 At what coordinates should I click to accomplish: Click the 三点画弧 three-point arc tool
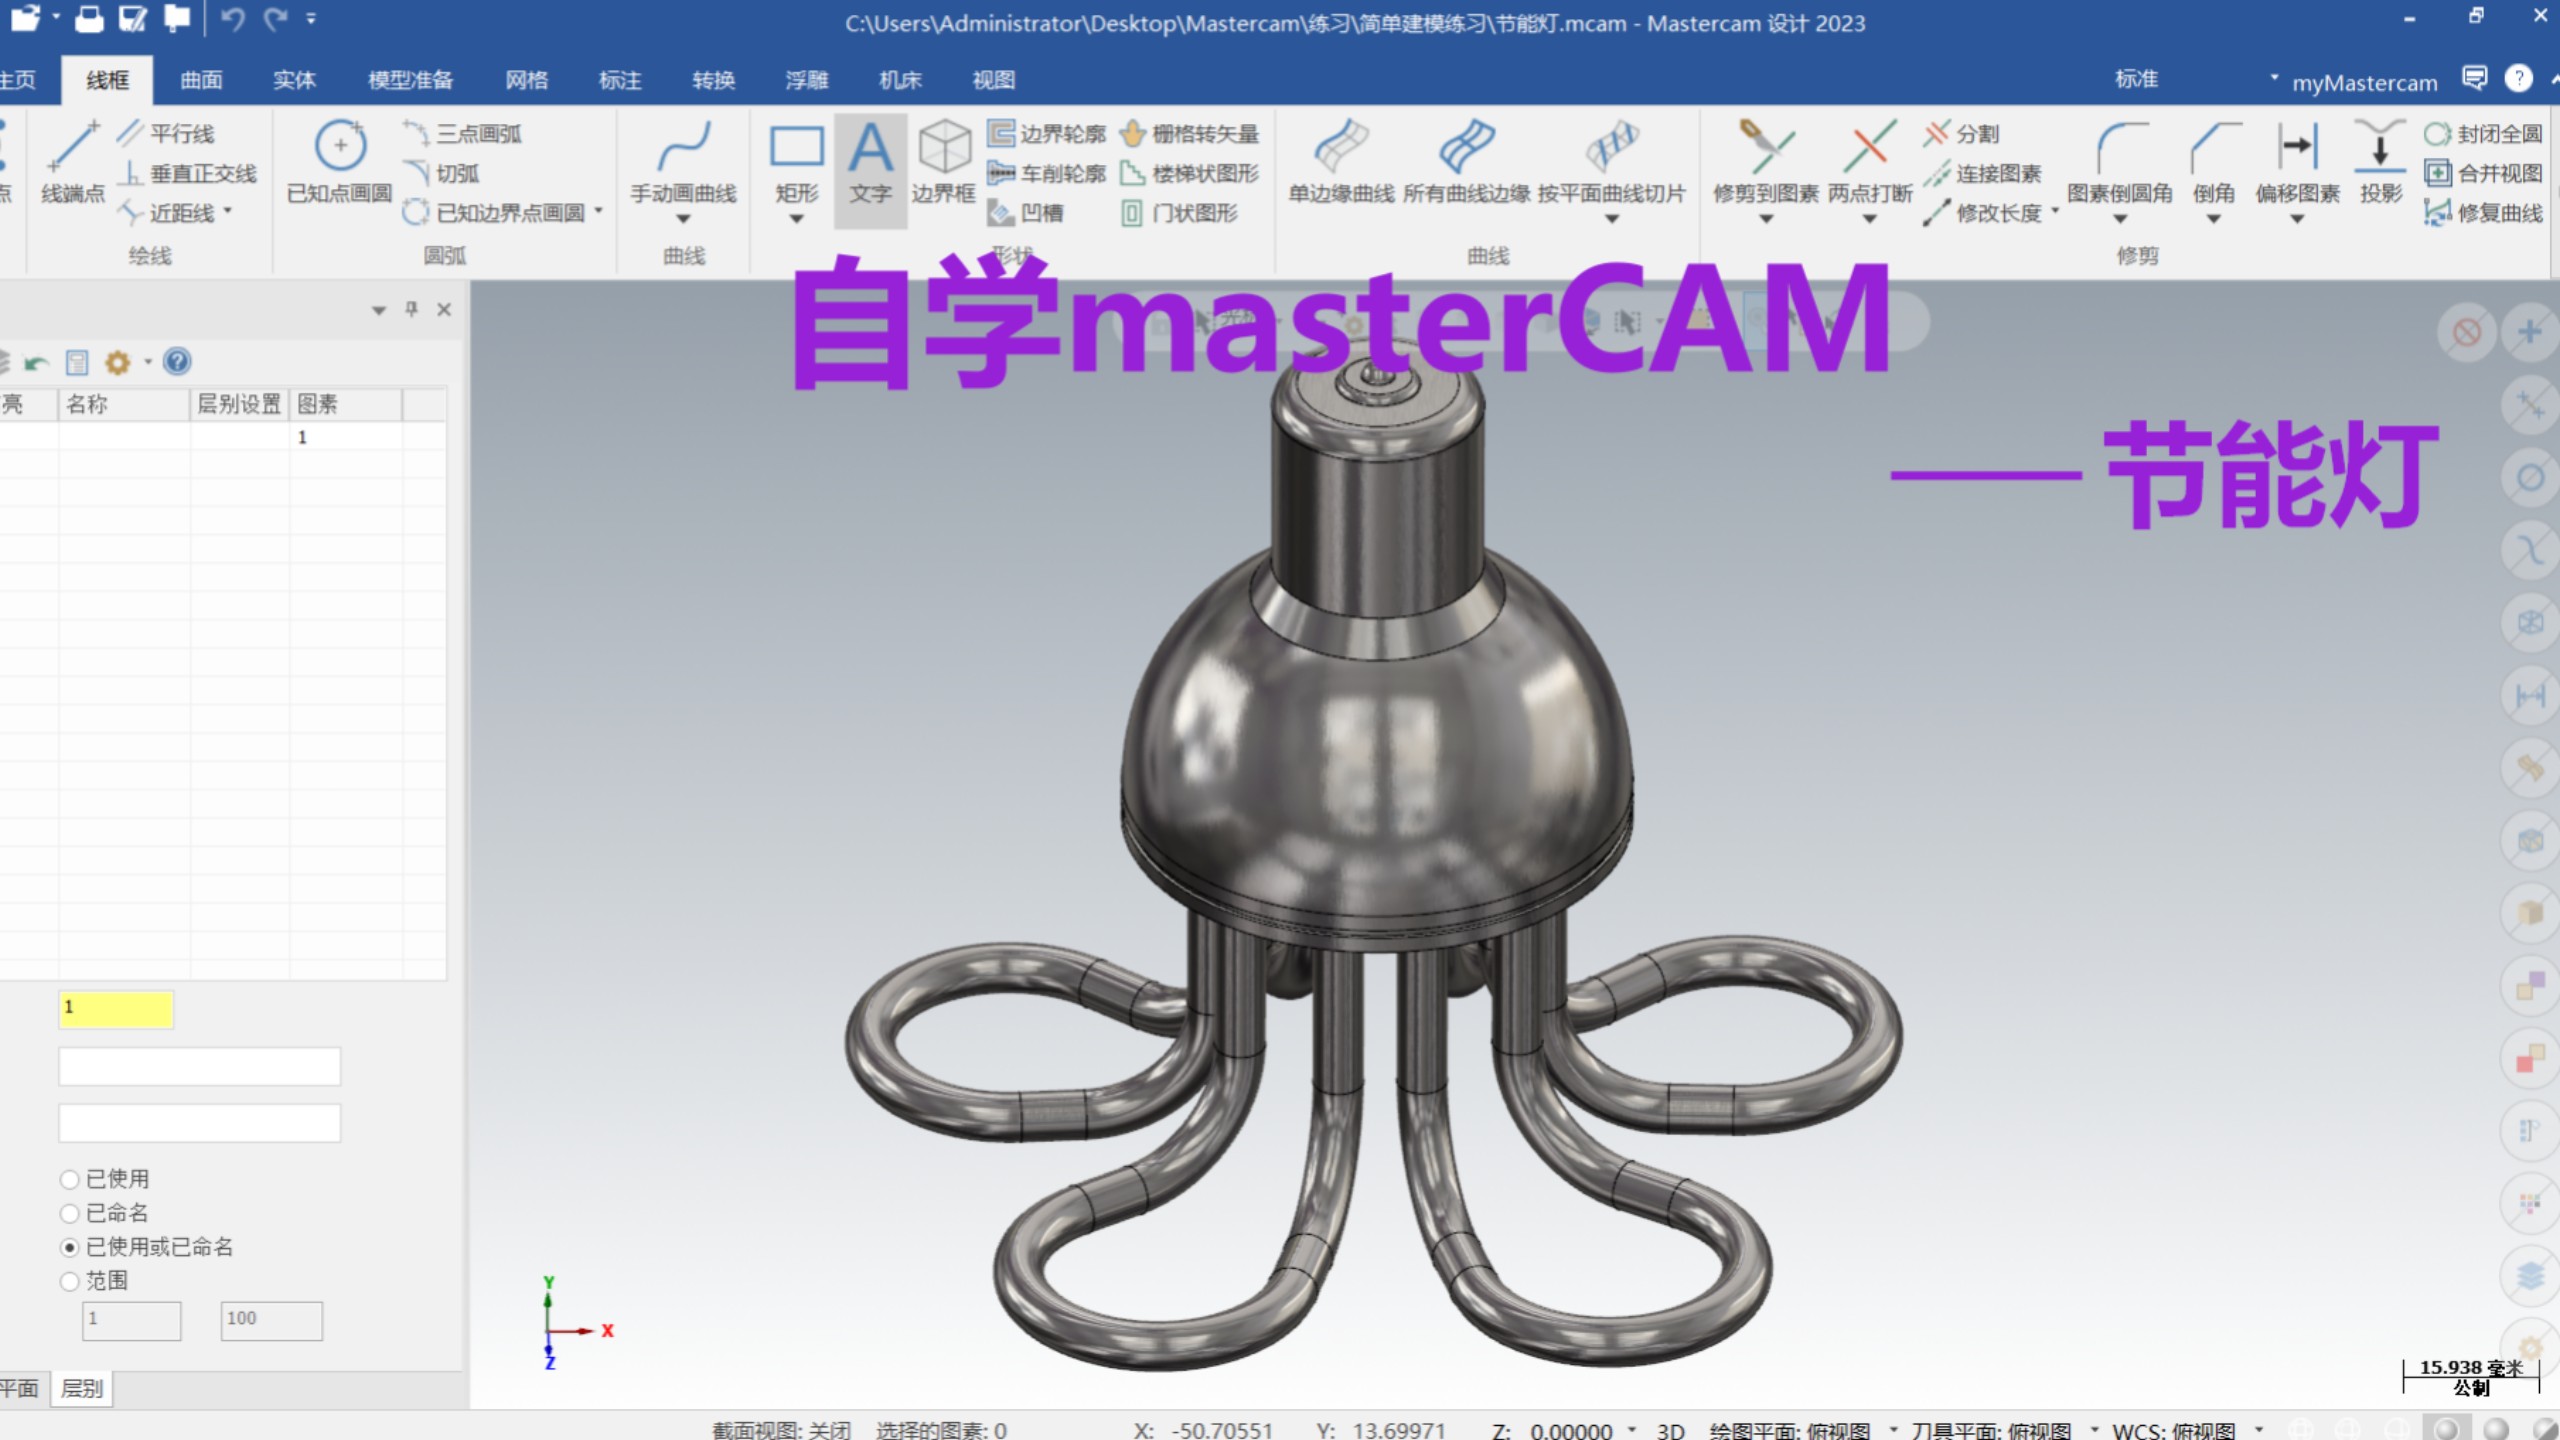coord(462,133)
